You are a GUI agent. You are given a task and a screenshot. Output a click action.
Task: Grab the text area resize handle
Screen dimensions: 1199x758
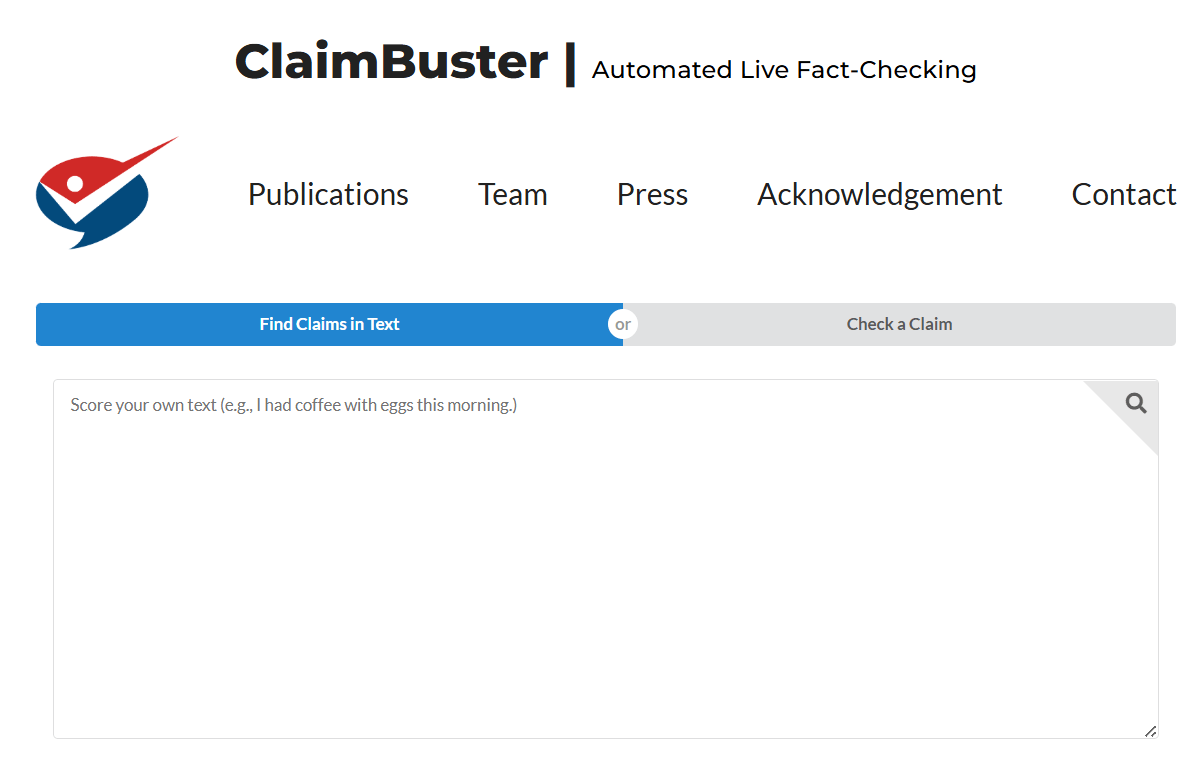pos(1150,731)
